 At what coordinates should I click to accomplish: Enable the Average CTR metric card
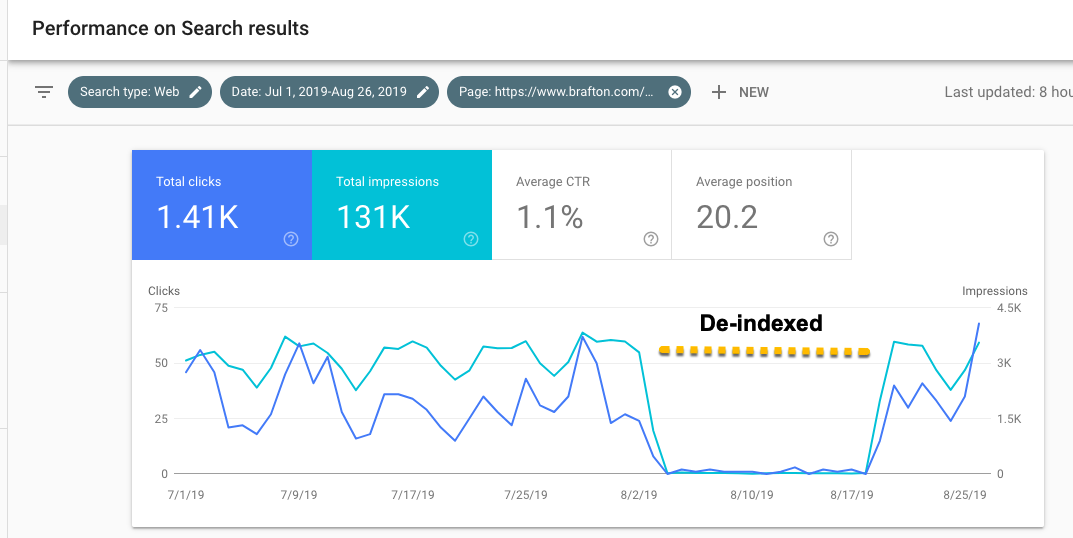click(x=581, y=204)
